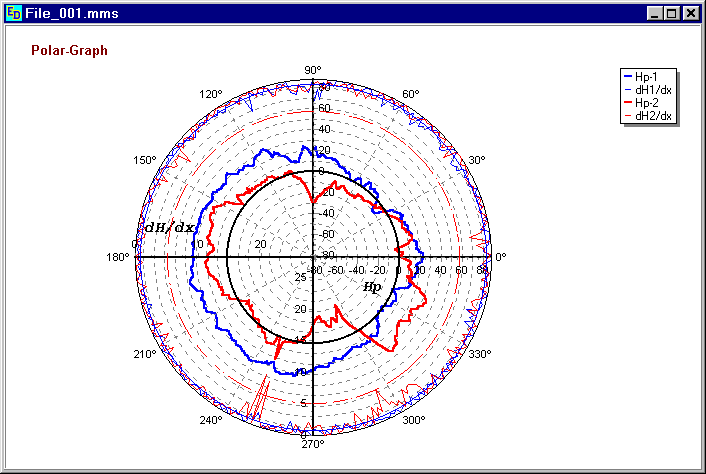
Task: Maximize the File_001.mms window
Action: tap(670, 13)
